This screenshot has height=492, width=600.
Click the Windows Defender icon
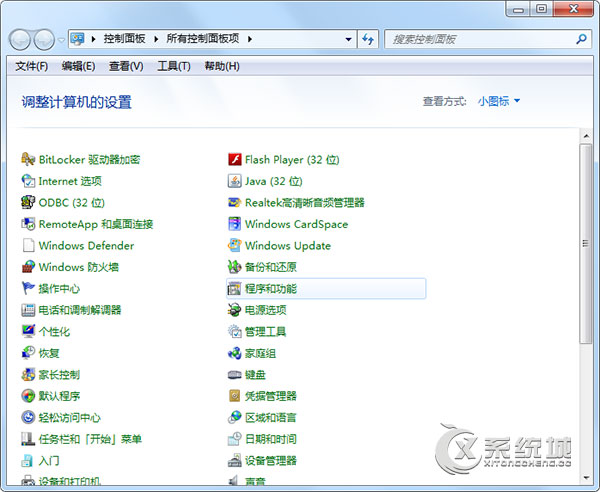[28, 245]
